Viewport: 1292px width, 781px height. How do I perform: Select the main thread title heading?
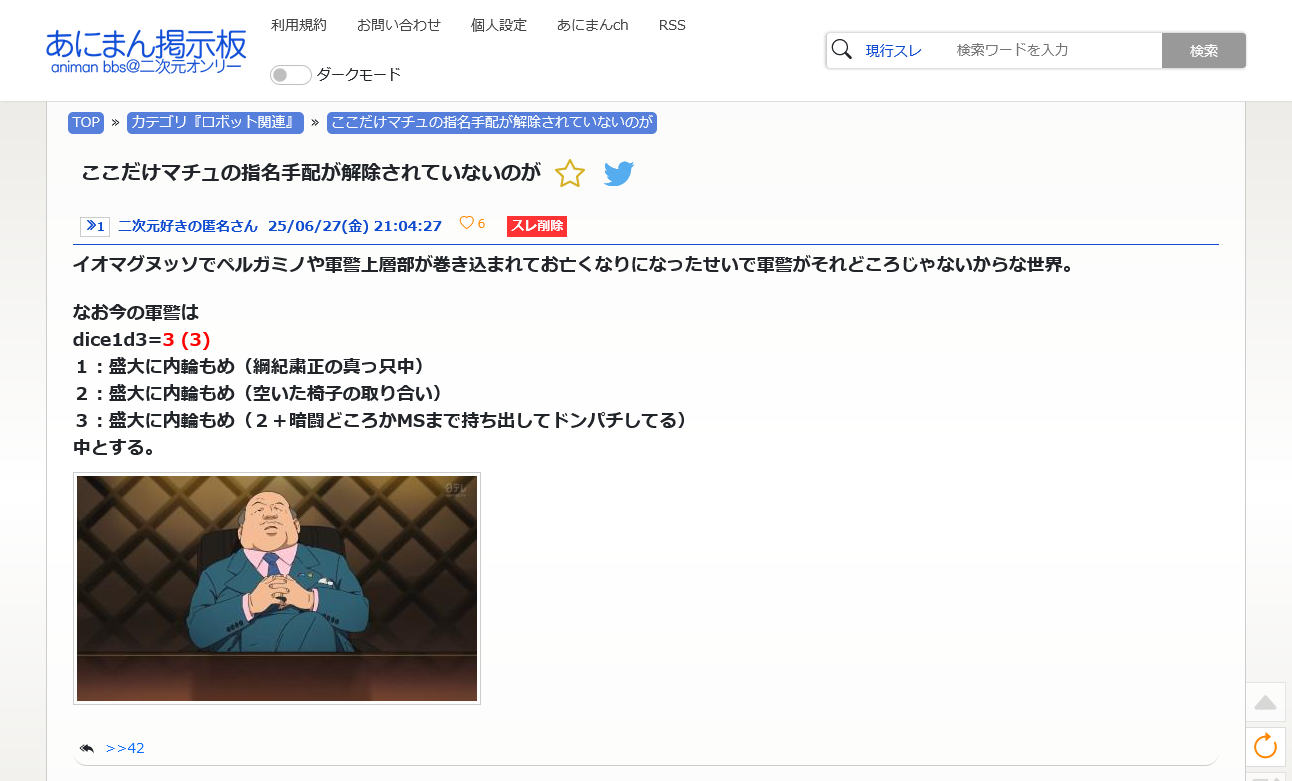(311, 173)
